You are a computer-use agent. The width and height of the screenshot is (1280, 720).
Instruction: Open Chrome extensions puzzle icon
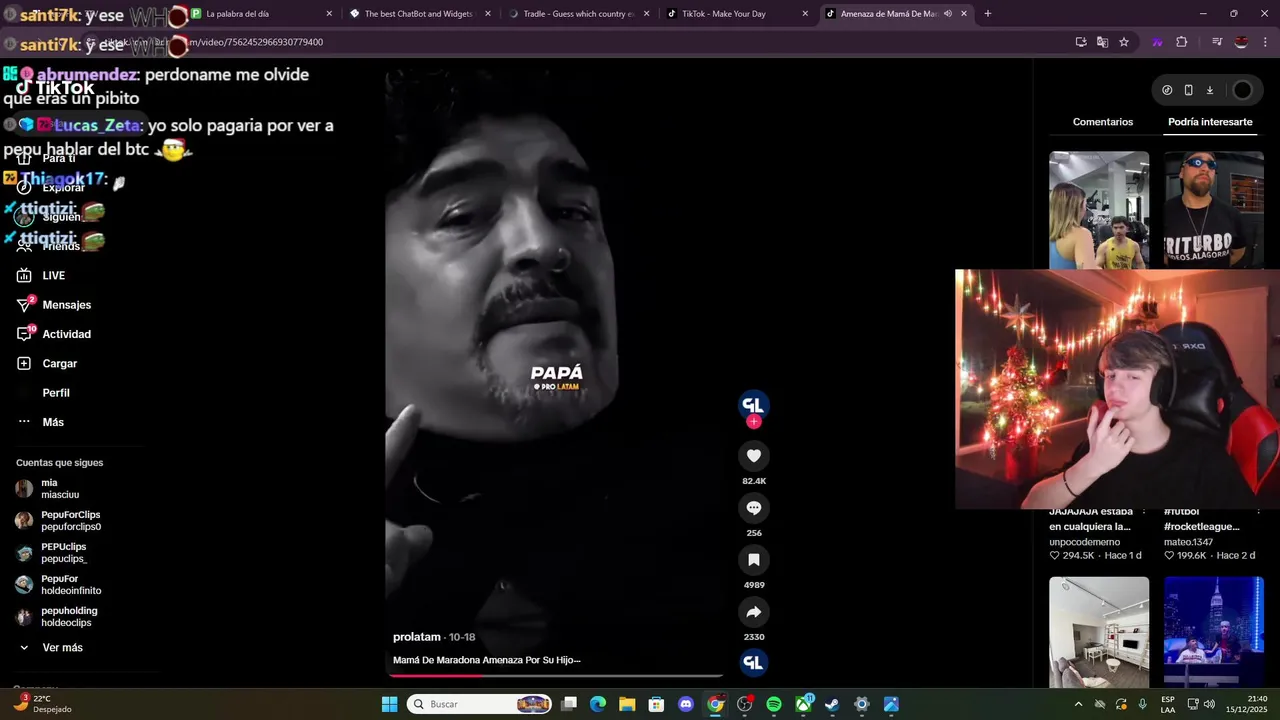click(1182, 42)
